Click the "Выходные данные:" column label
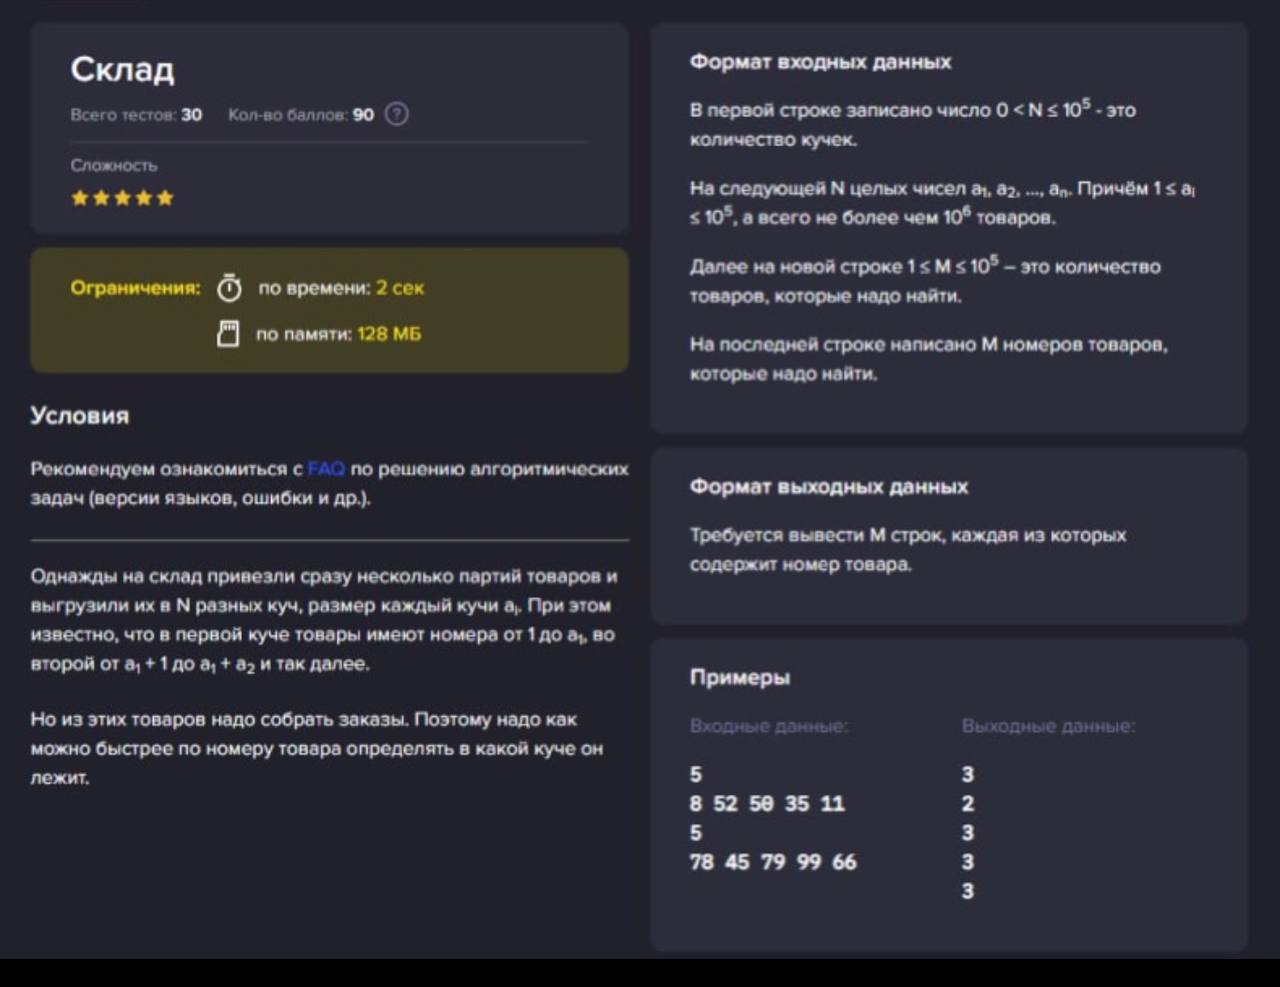This screenshot has height=987, width=1280. coord(1048,726)
